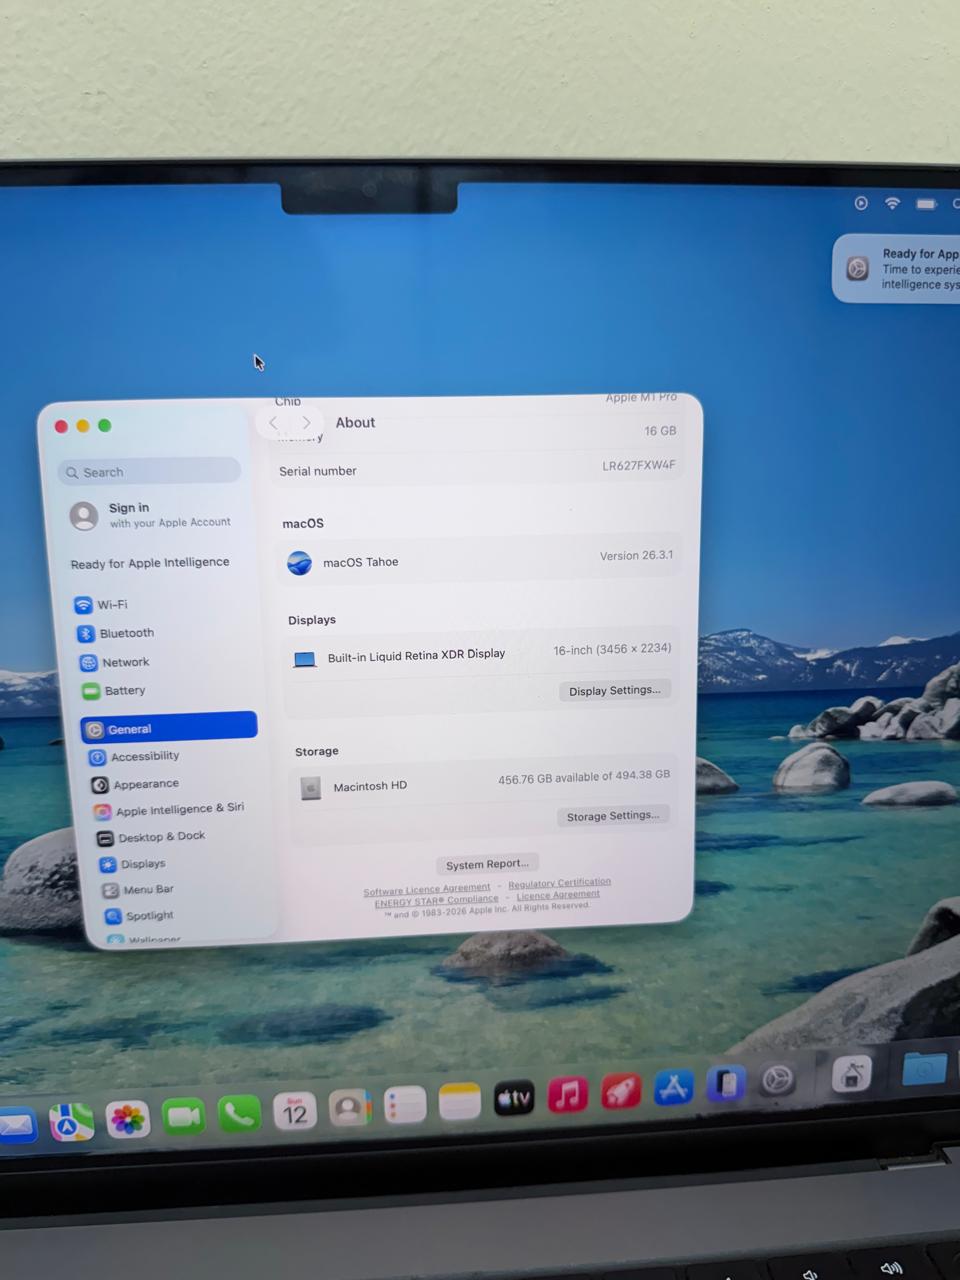Viewport: 960px width, 1280px height.
Task: Open Menu Bar settings in the sidebar
Action: pyautogui.click(x=138, y=890)
